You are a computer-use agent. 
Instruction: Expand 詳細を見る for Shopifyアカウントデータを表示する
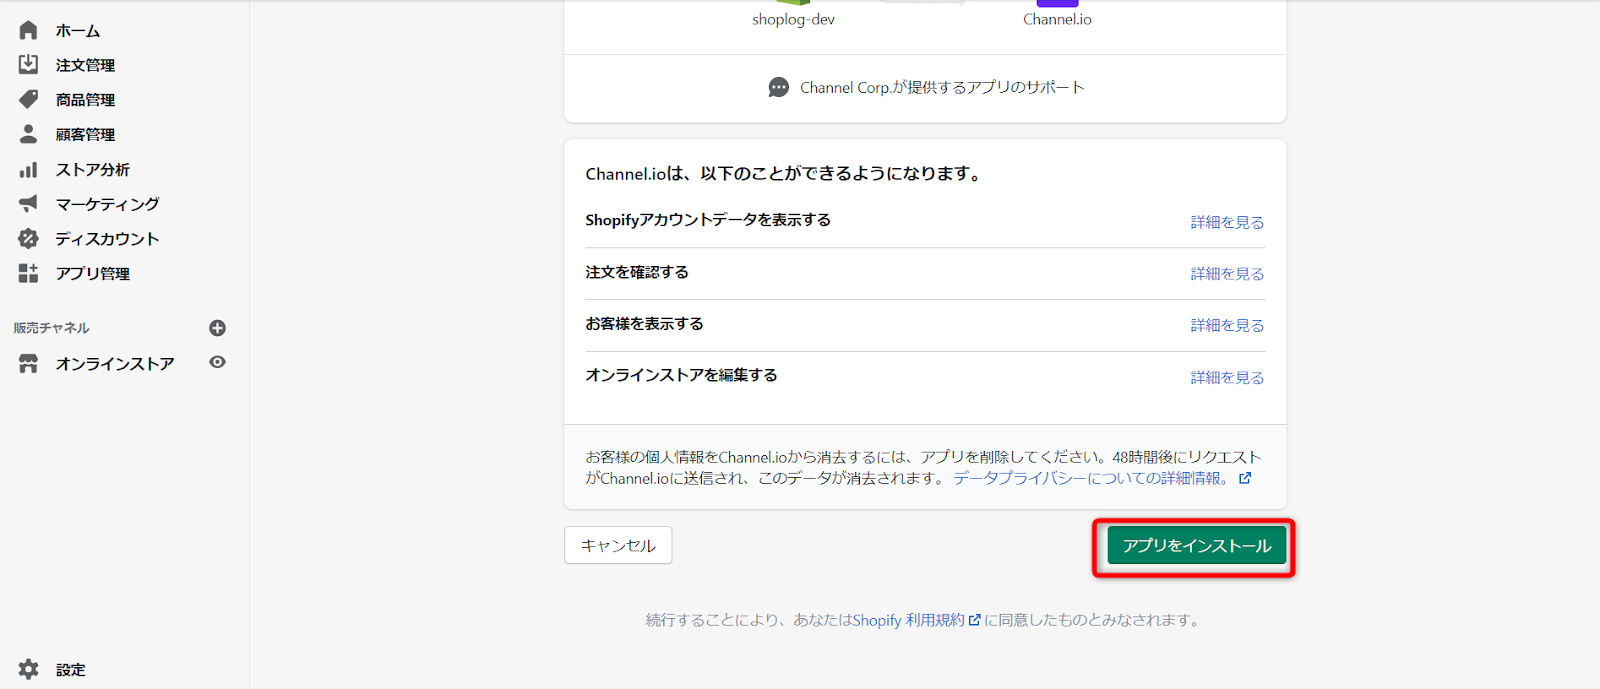point(1227,222)
